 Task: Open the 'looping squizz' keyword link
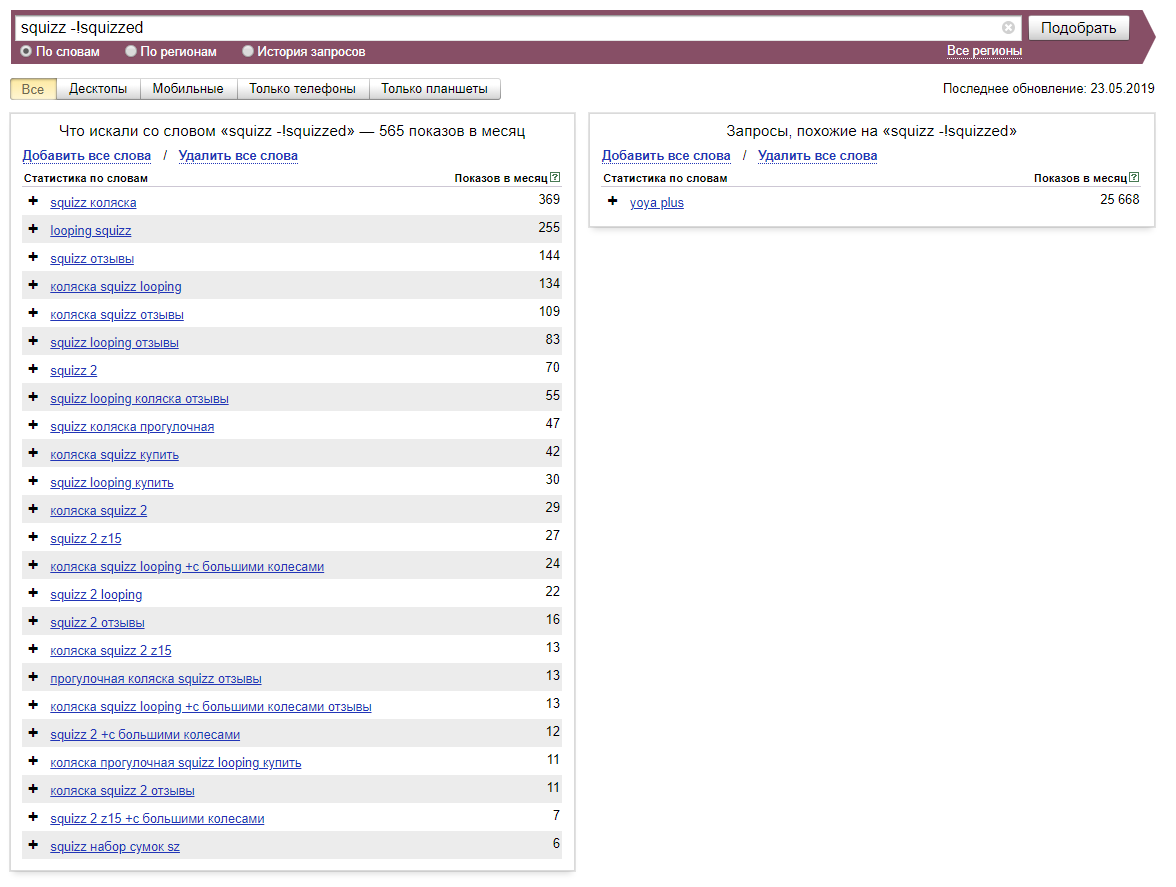click(91, 231)
